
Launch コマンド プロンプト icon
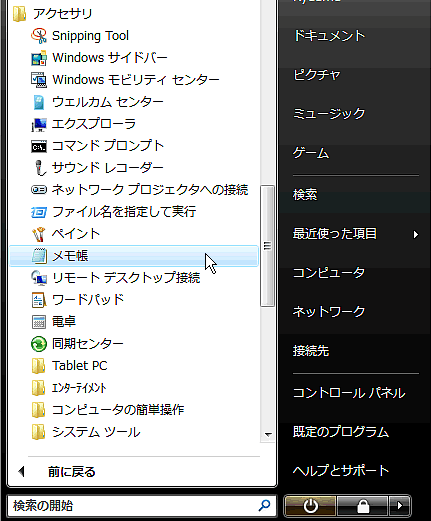click(x=39, y=146)
